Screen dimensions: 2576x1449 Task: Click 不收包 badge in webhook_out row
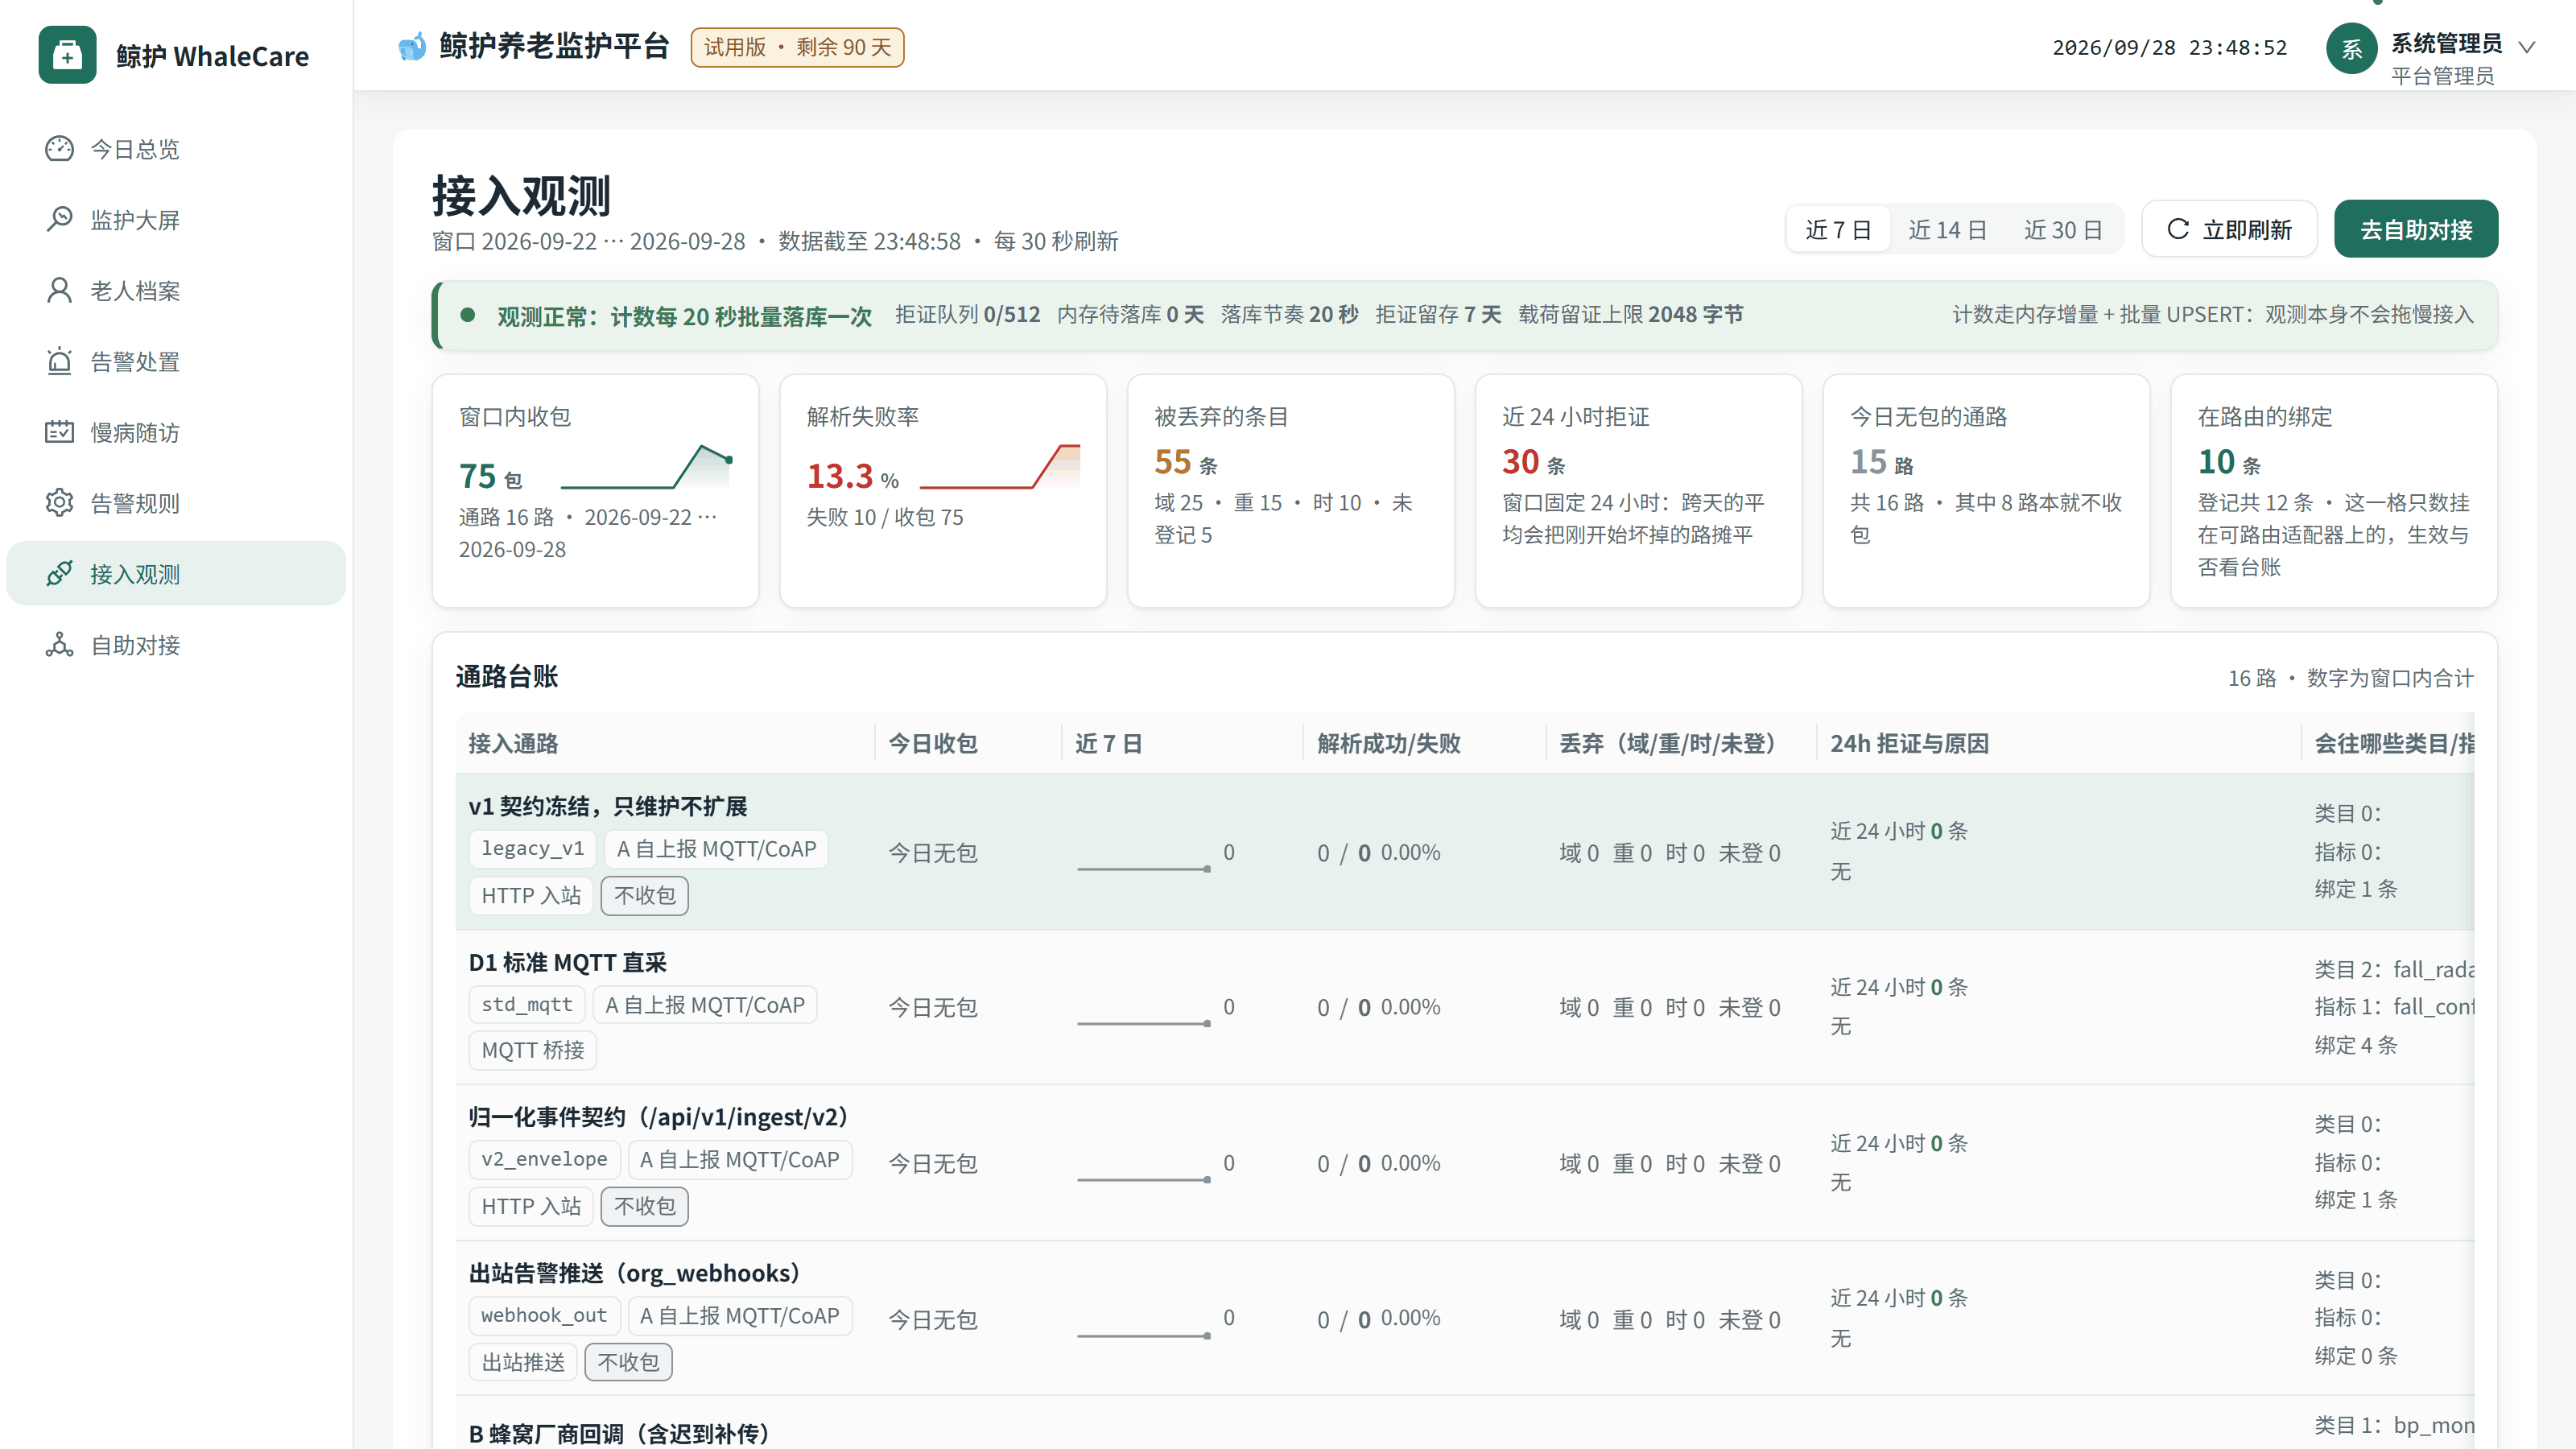628,1362
